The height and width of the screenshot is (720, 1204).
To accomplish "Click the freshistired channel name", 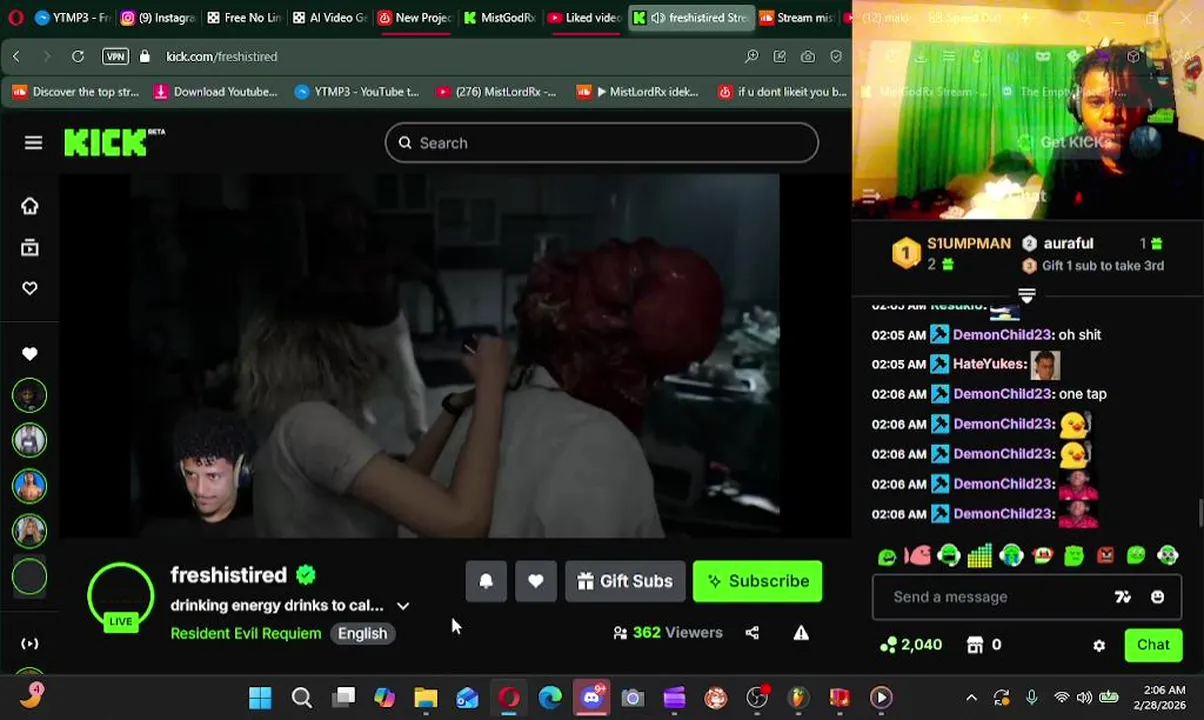I will [228, 575].
